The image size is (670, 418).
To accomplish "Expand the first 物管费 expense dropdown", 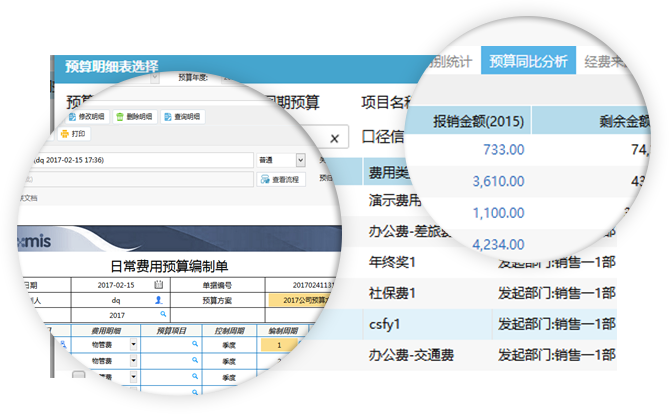I will click(133, 344).
